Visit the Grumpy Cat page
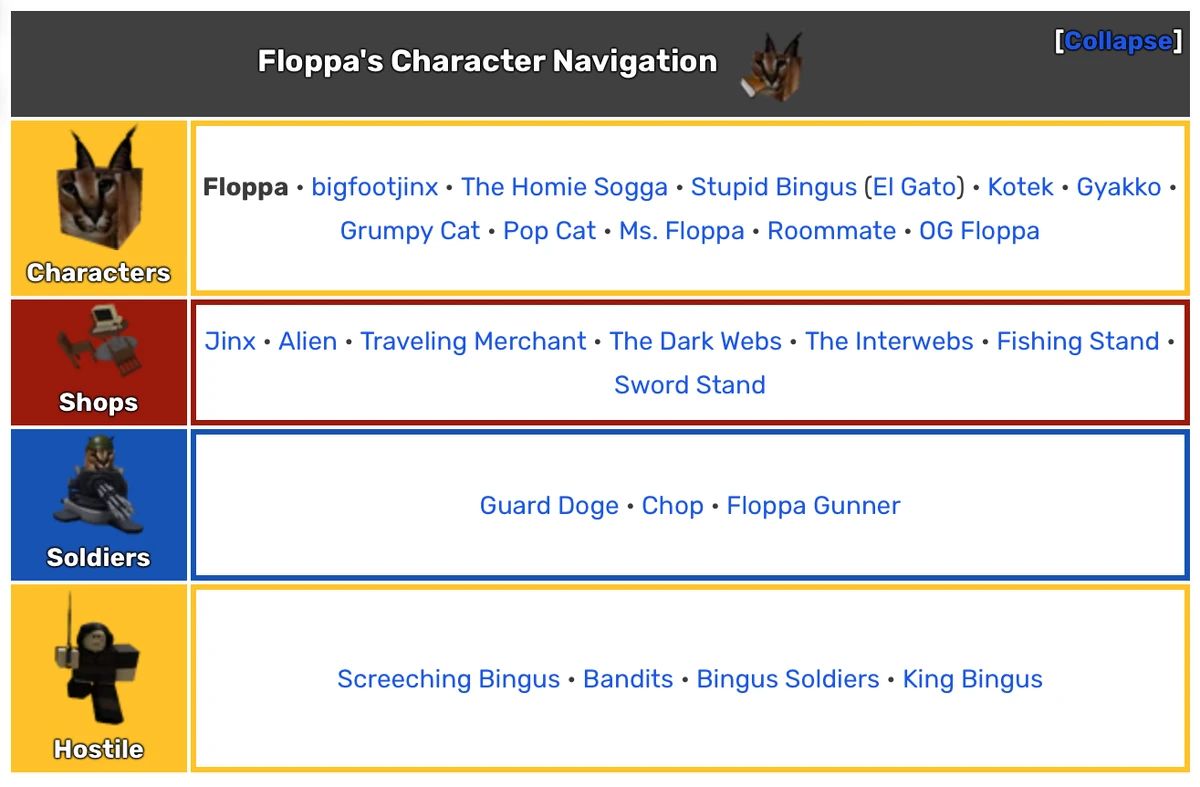Screen dimensions: 1200x787 point(410,231)
